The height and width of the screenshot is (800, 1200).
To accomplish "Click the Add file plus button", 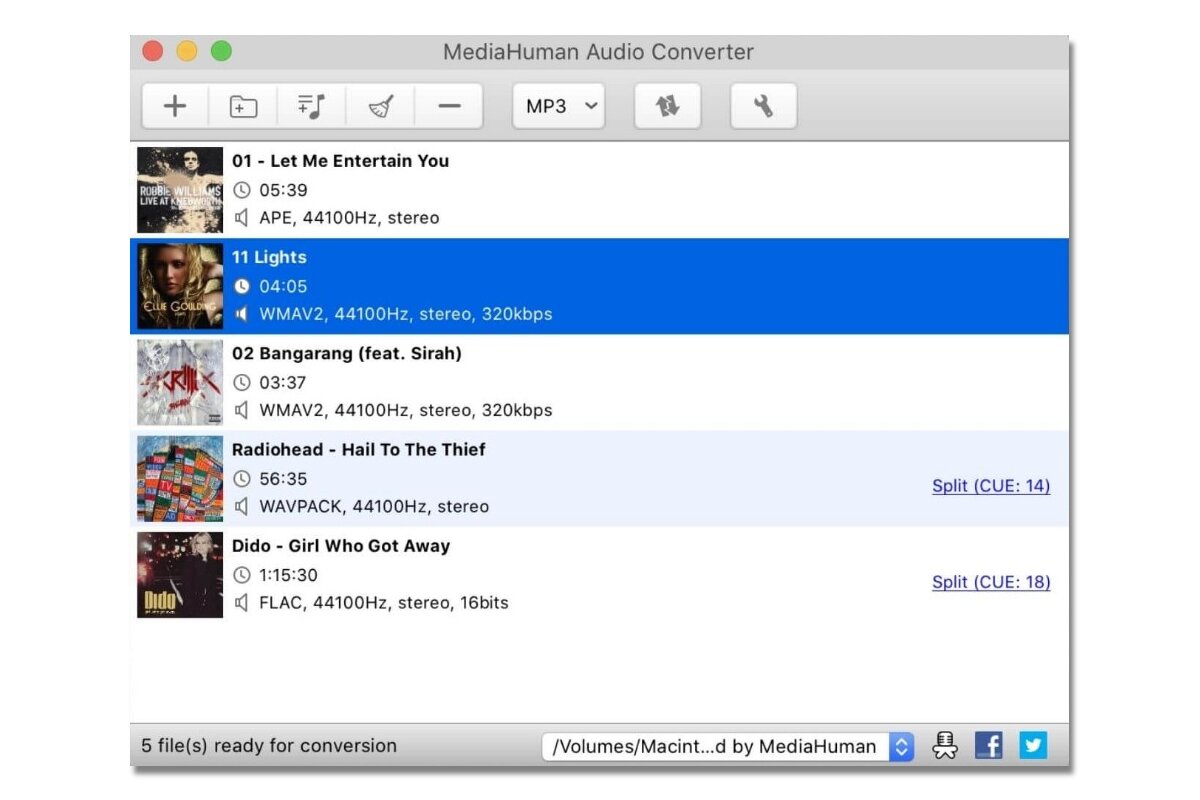I will pos(175,106).
